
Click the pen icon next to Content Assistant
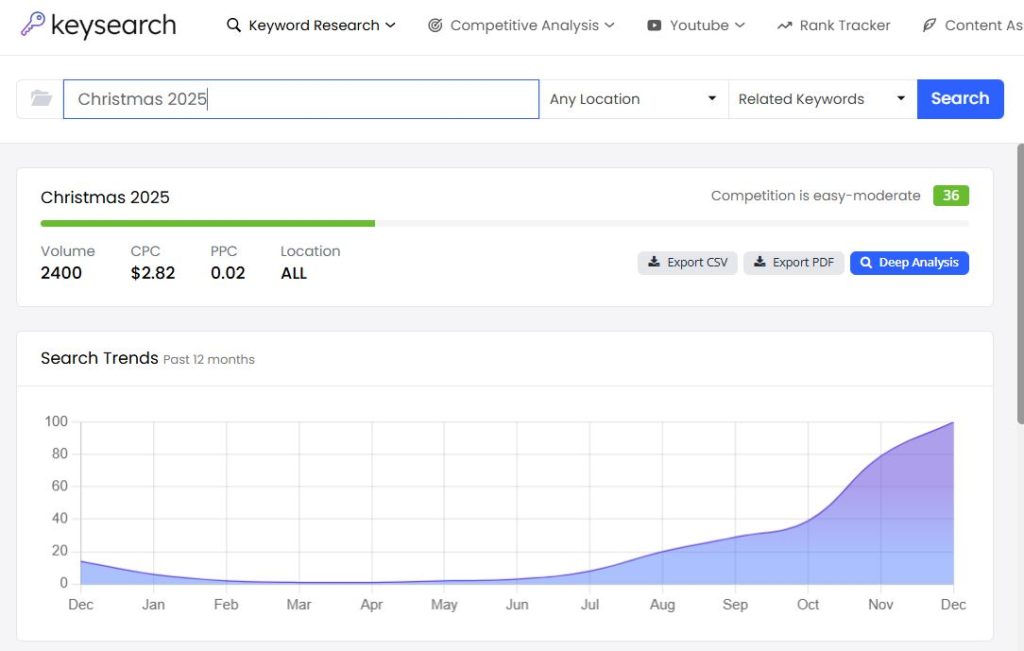pyautogui.click(x=929, y=25)
